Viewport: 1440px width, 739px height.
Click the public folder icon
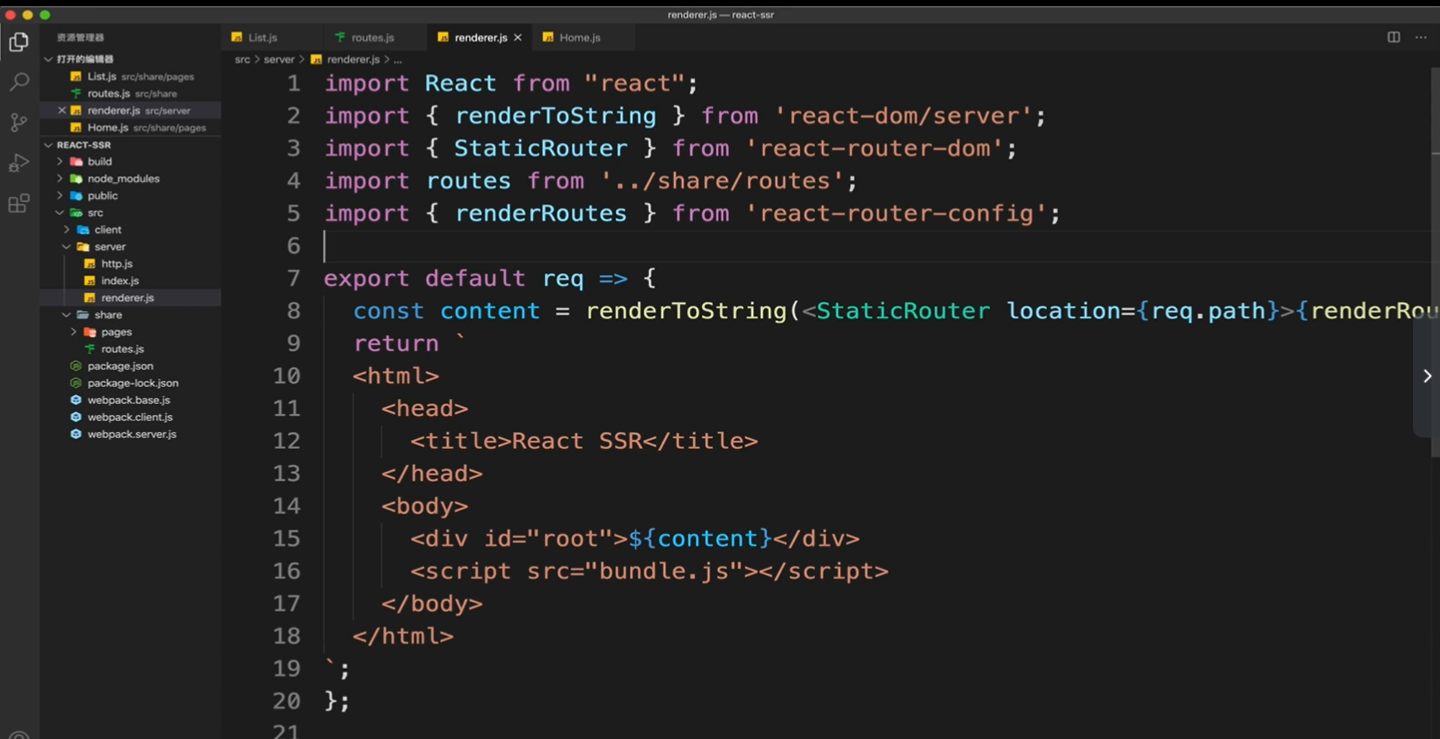(76, 195)
